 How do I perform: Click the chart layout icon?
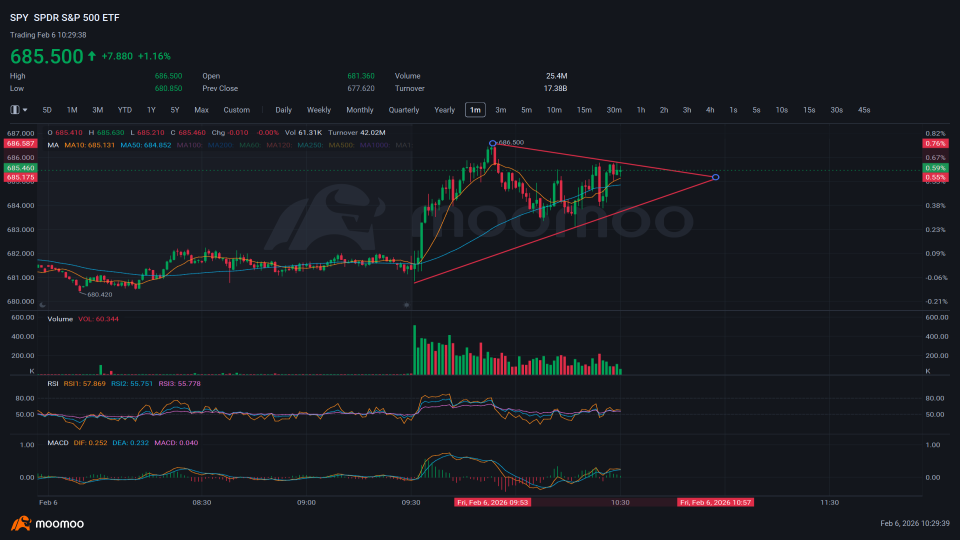(x=15, y=110)
